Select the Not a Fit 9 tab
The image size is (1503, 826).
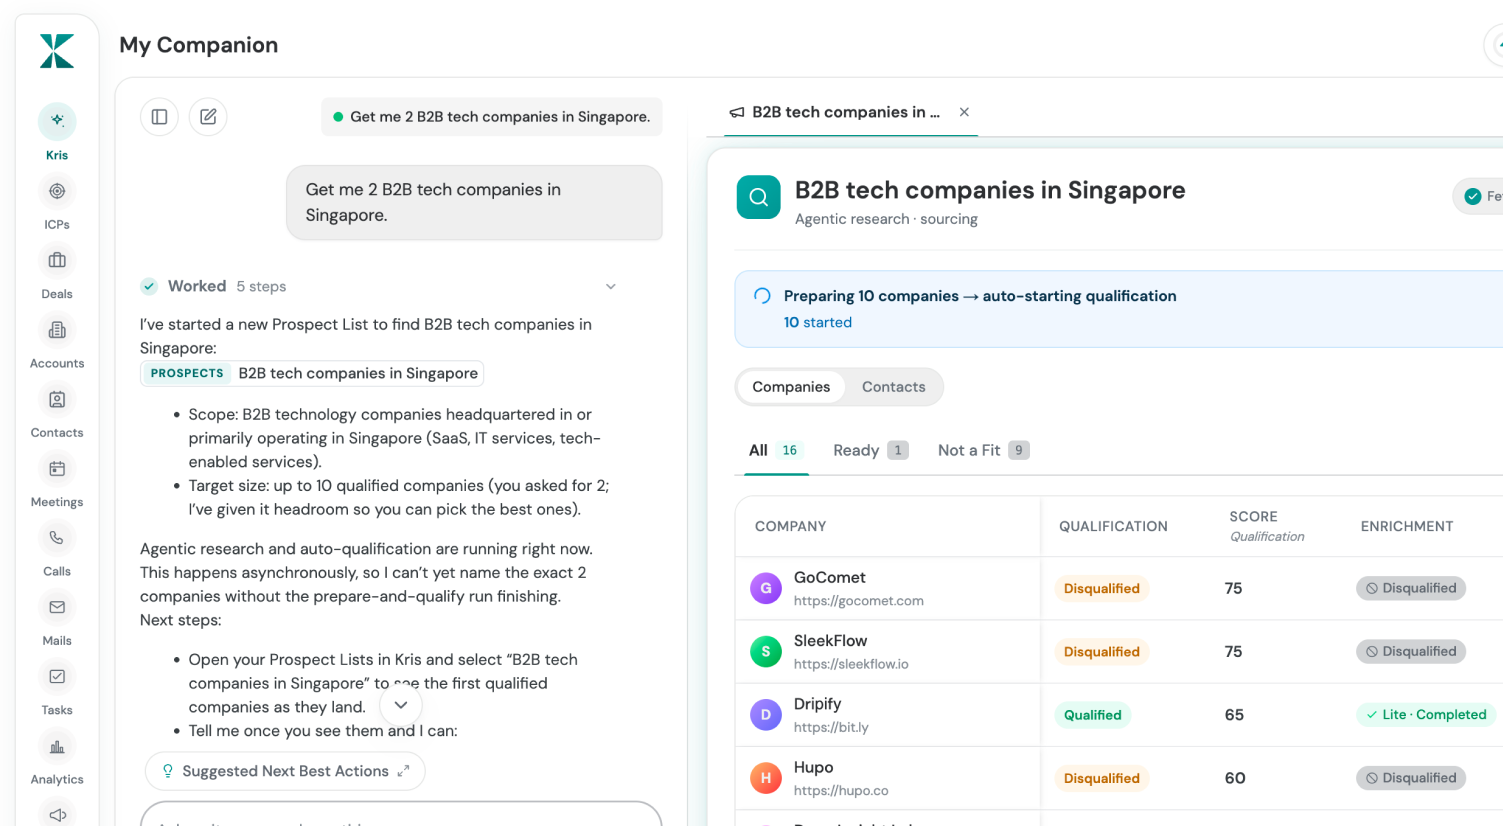[984, 450]
